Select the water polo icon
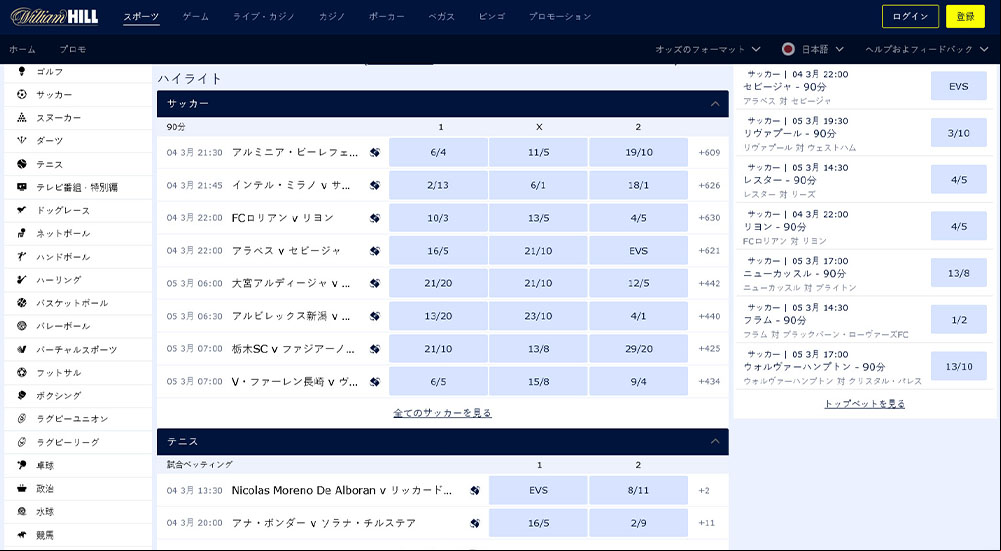Screen dimensions: 1001x551 [x=22, y=511]
